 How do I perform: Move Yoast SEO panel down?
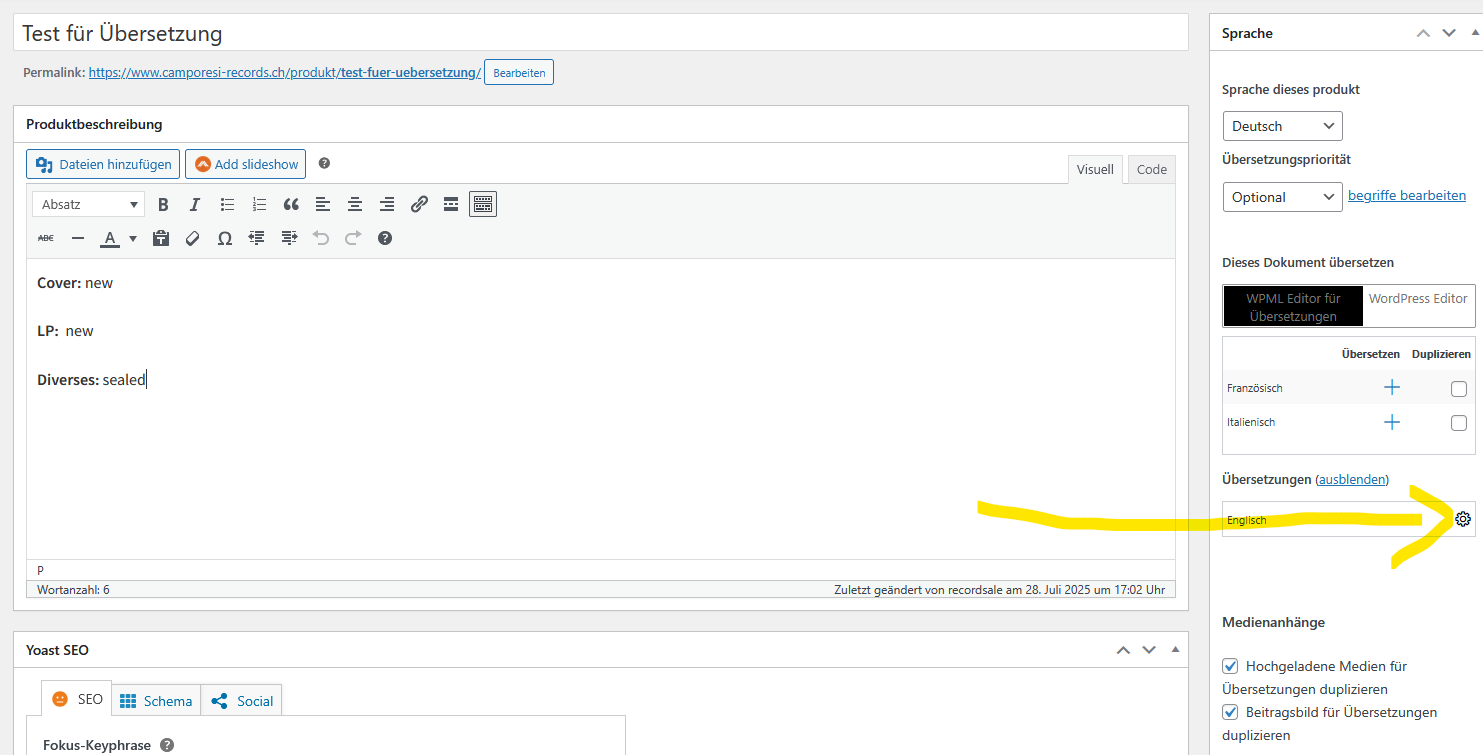pos(1149,650)
